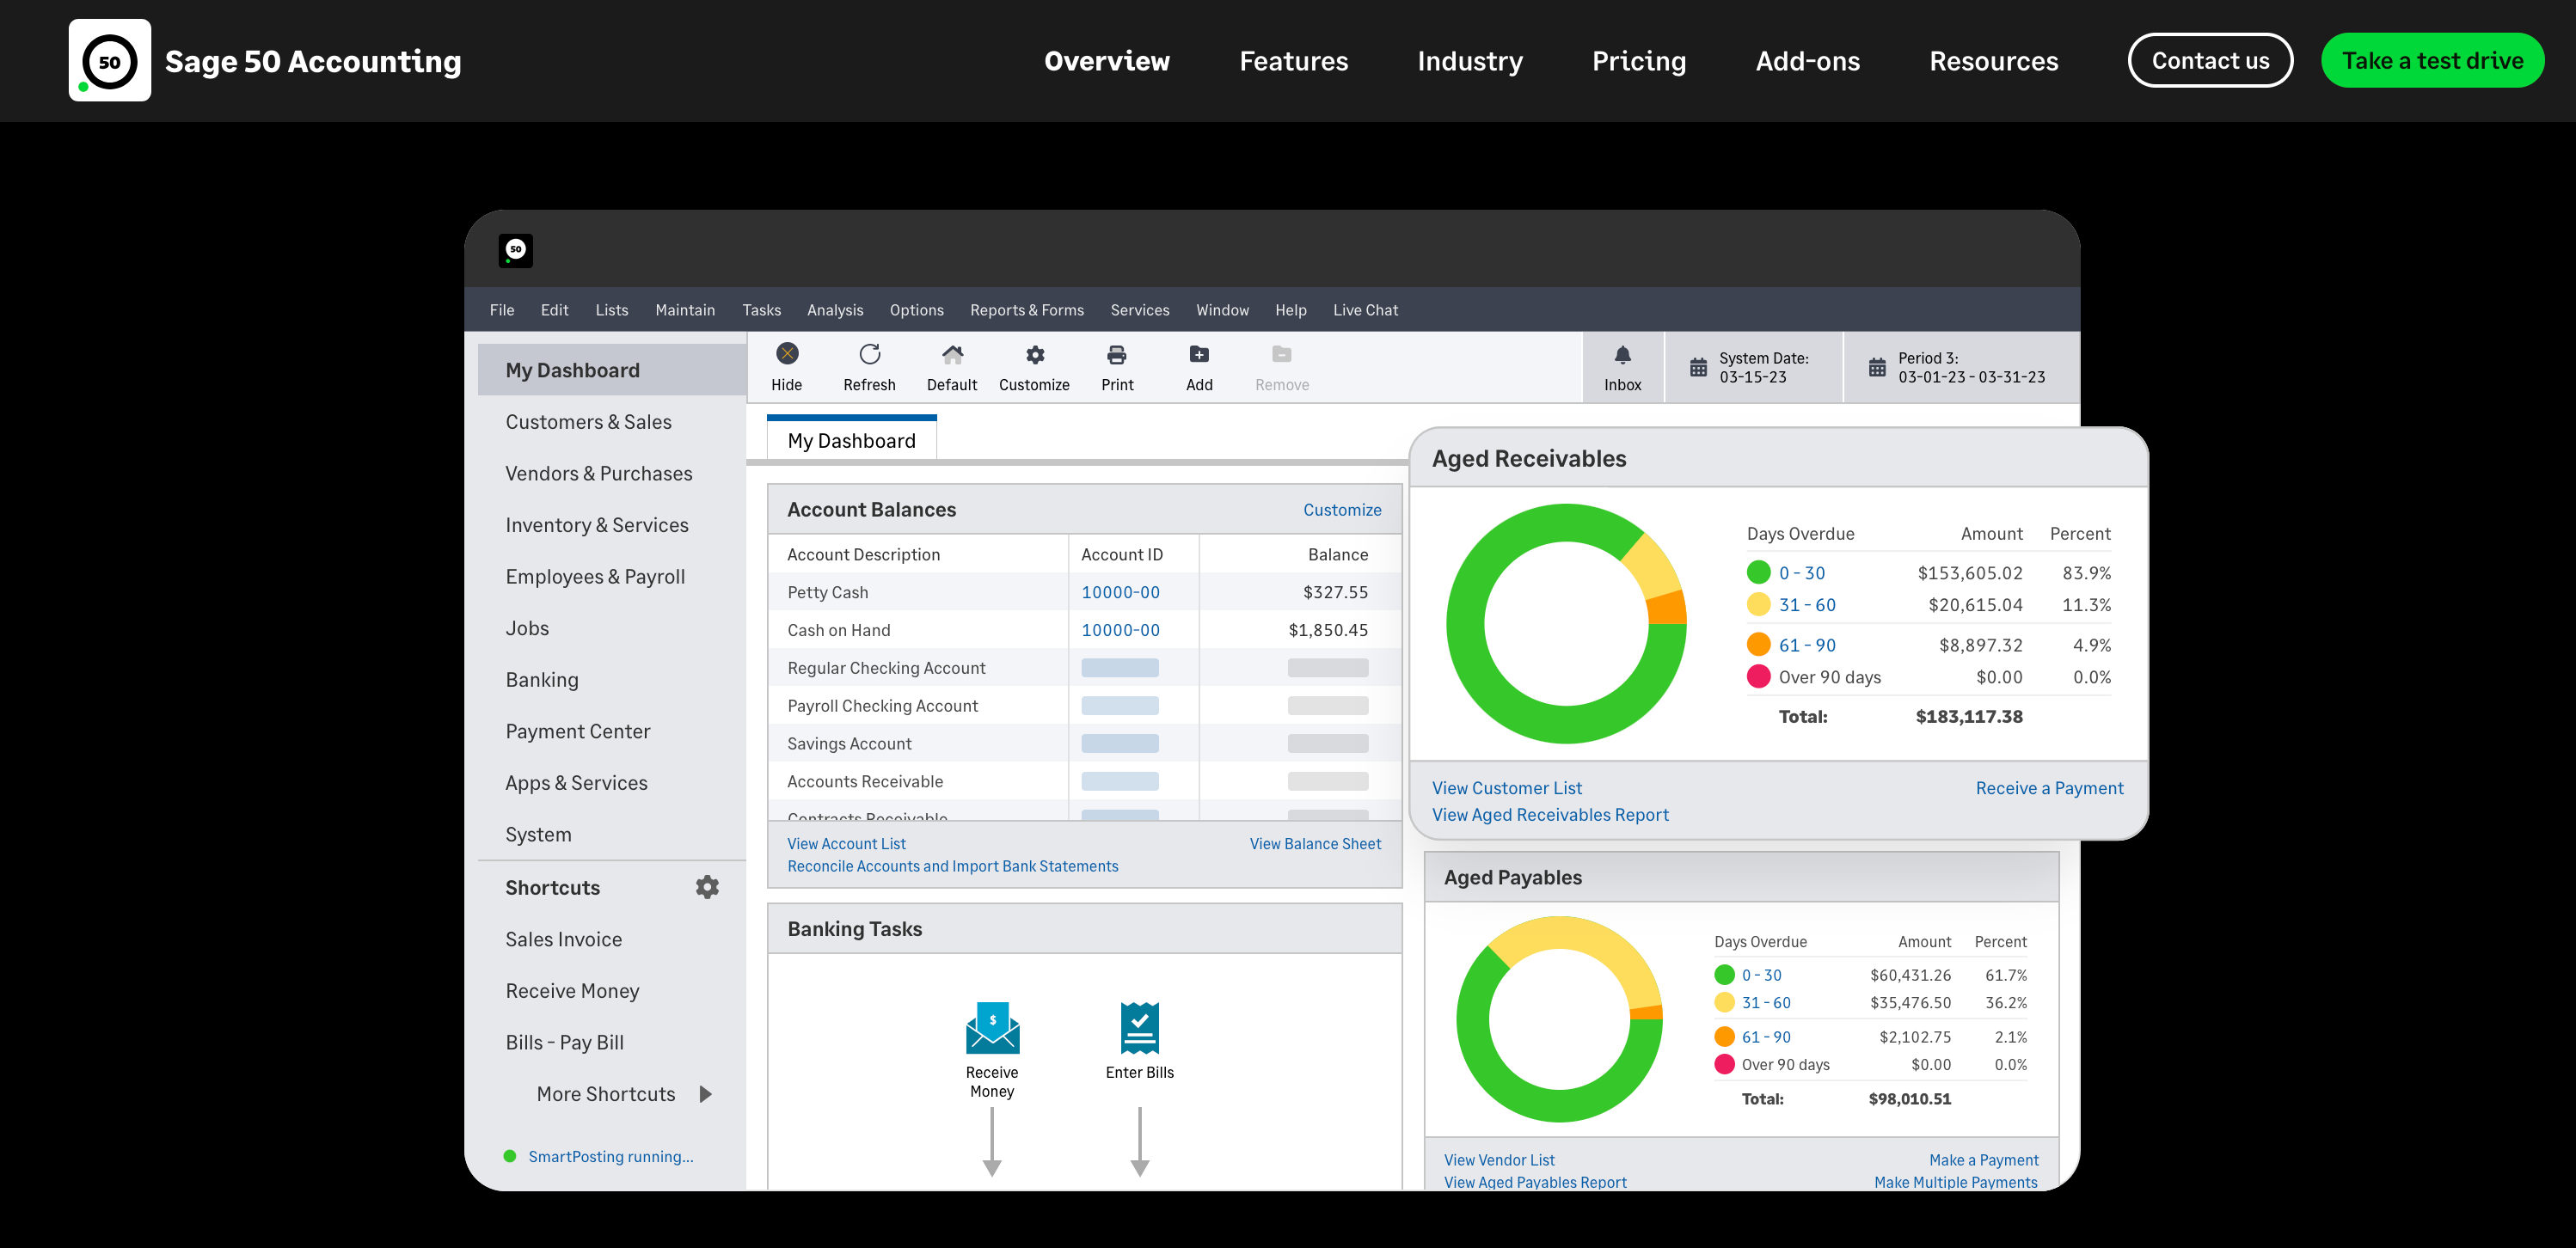Open Sales Invoice shortcut
The image size is (2576, 1248).
[563, 939]
